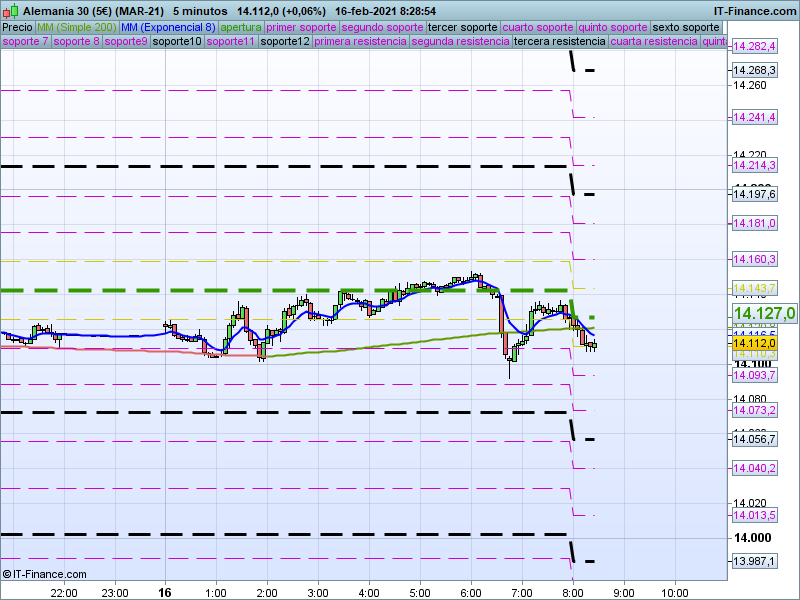Click the soporte9 label

pos(126,41)
